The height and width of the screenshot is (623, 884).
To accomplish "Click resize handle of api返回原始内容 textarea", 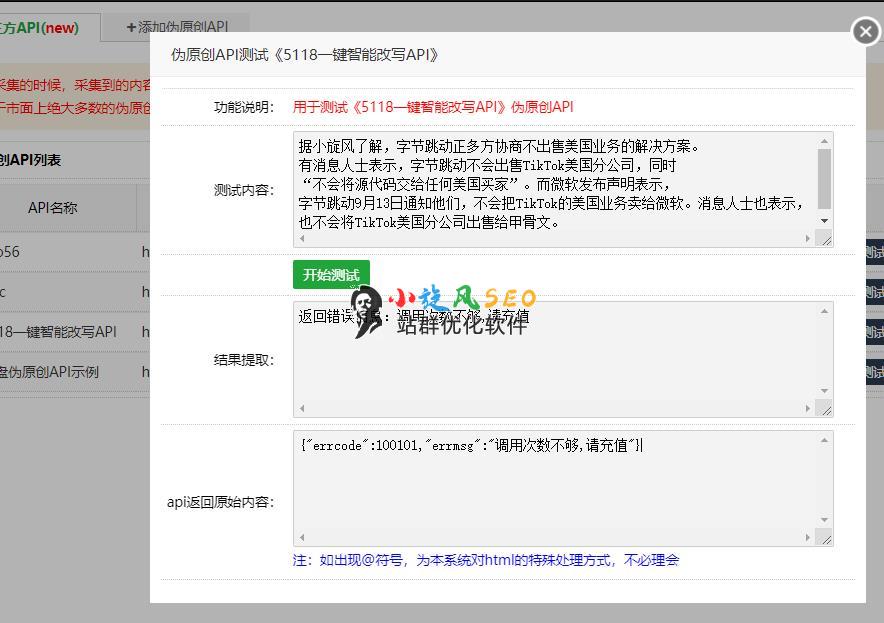I will click(825, 538).
